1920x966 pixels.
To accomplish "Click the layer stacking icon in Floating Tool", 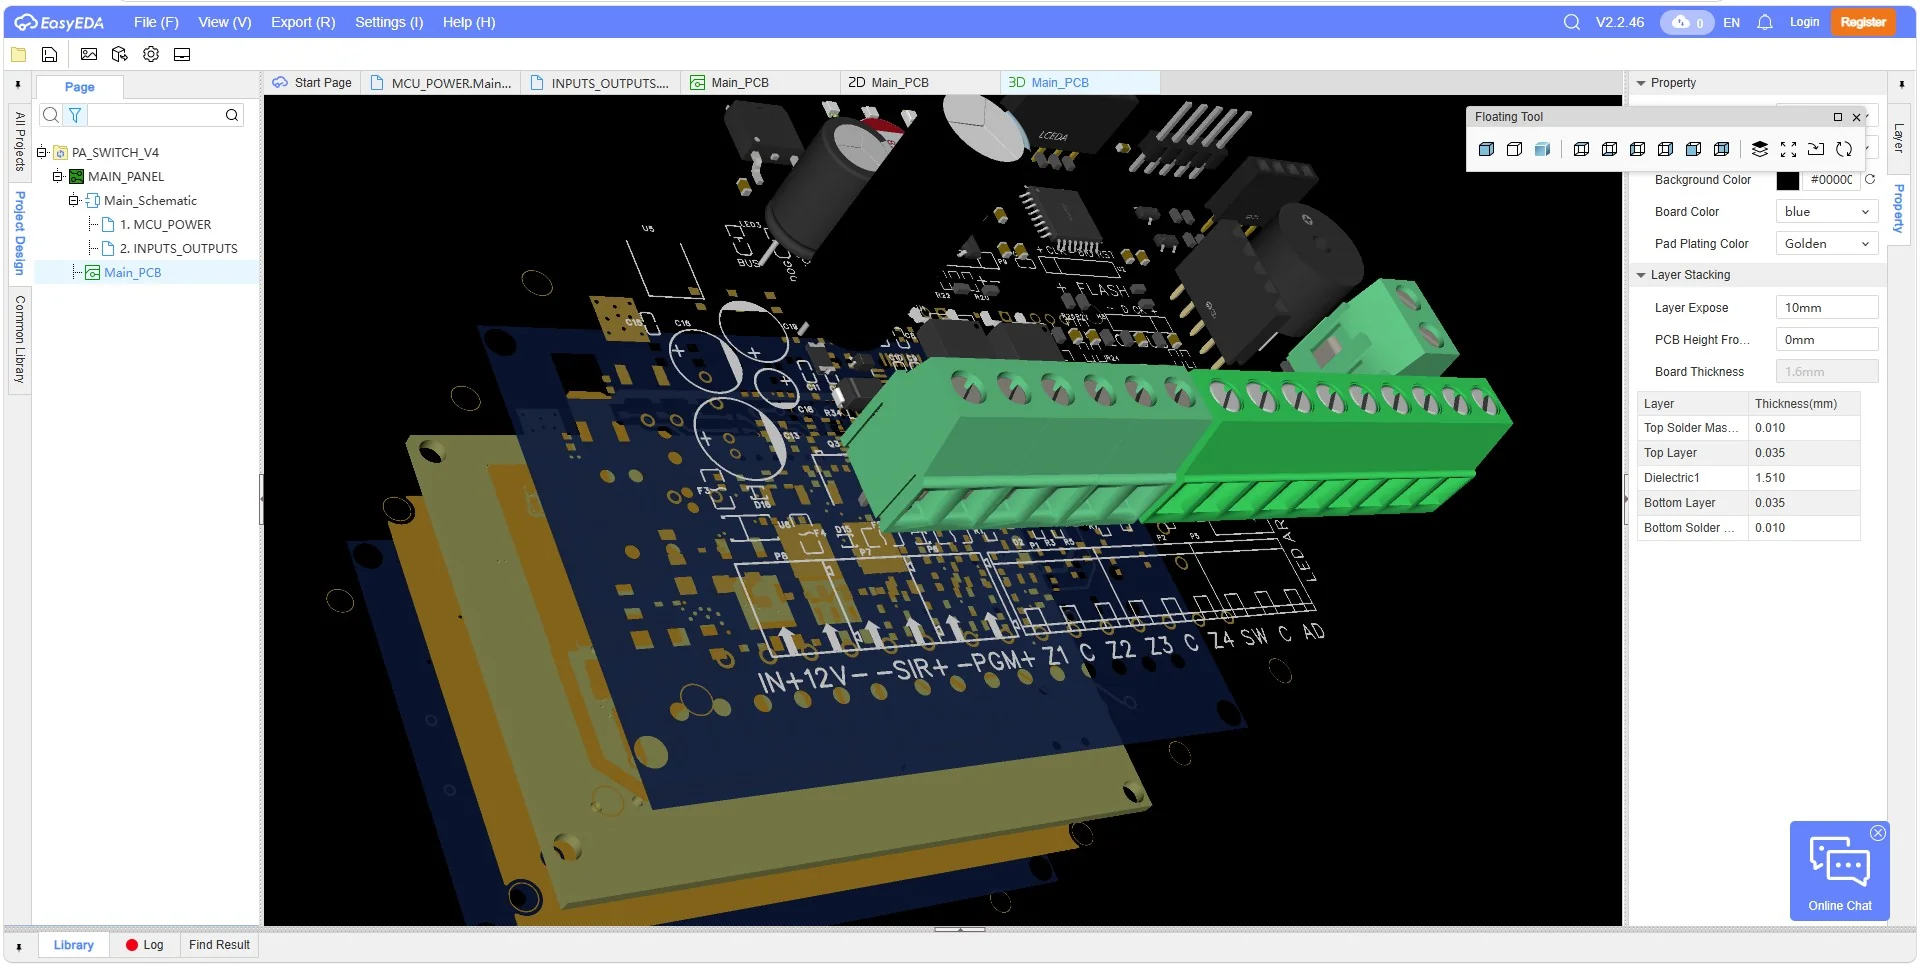I will (x=1761, y=149).
